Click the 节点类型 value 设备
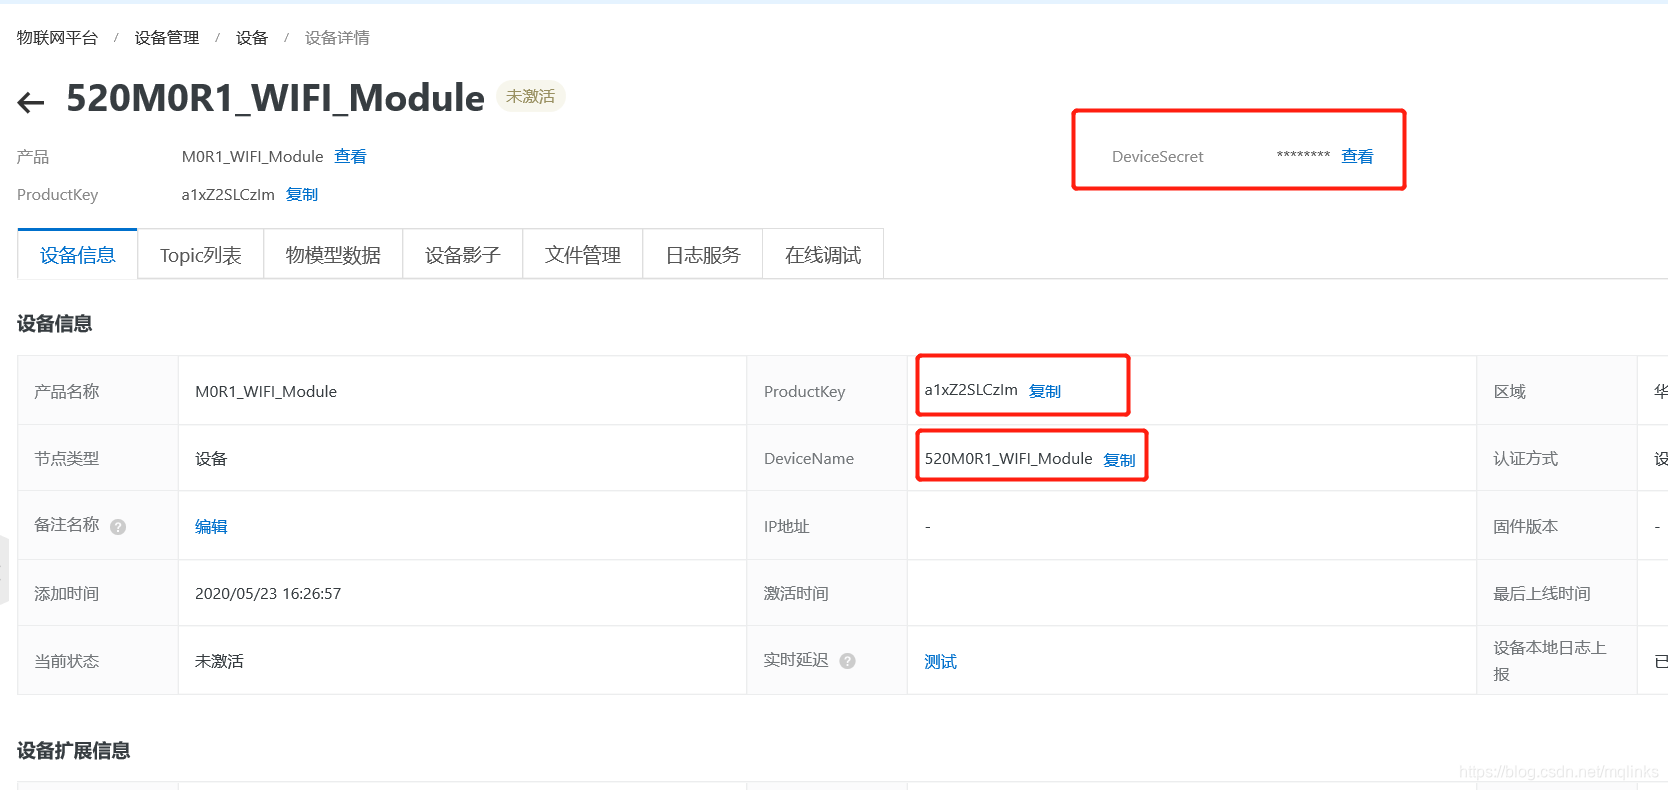Image resolution: width=1668 pixels, height=790 pixels. pos(211,459)
